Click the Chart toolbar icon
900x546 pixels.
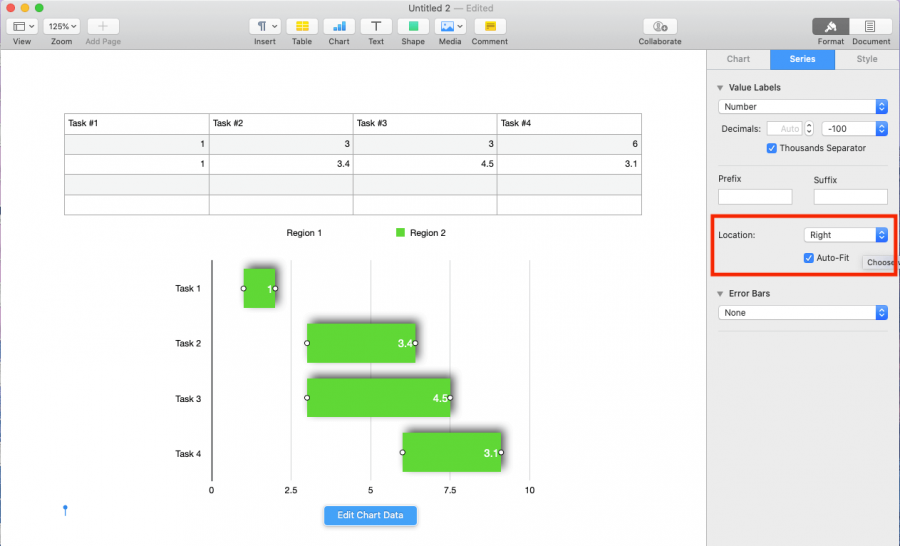tap(340, 27)
